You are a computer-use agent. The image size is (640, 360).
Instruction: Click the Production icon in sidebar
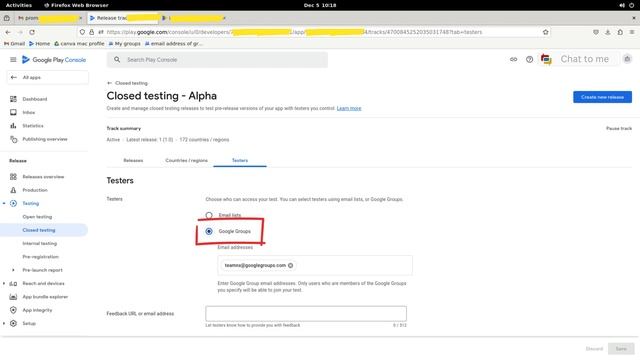click(13, 190)
